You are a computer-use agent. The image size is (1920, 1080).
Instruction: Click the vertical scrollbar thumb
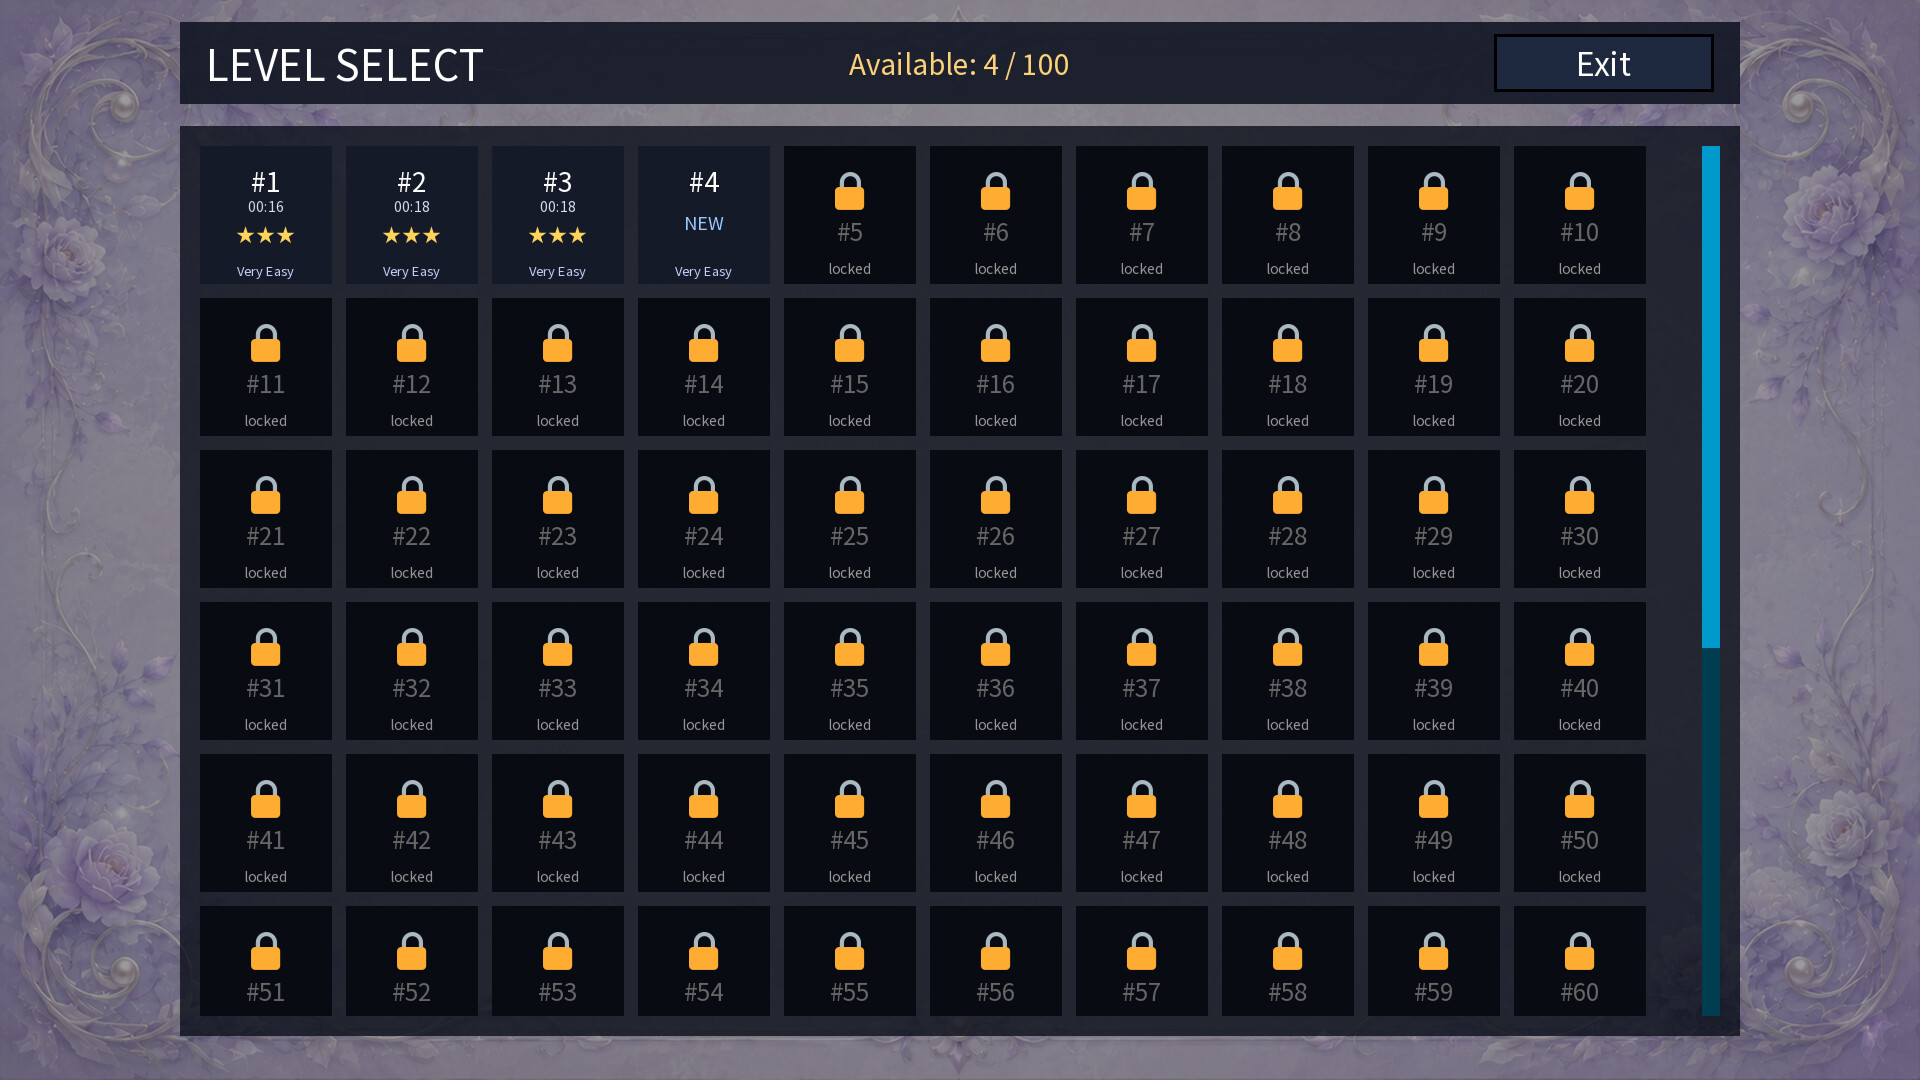(1711, 397)
